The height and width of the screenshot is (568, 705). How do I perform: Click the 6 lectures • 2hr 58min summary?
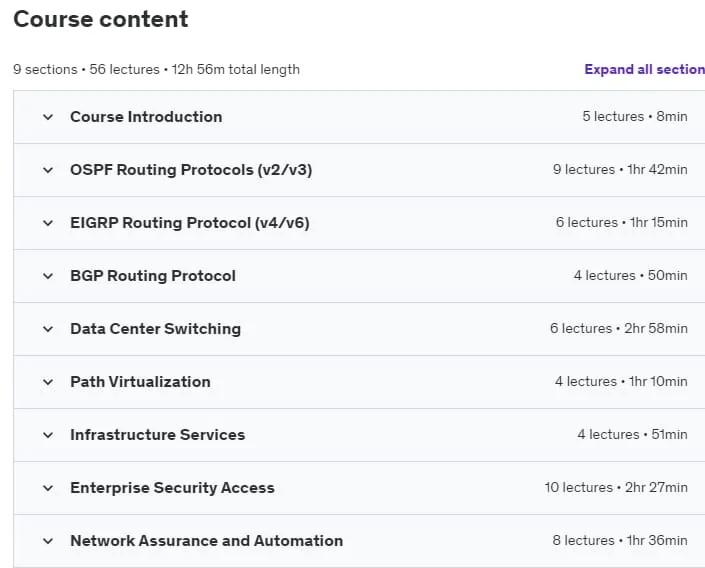pos(619,328)
